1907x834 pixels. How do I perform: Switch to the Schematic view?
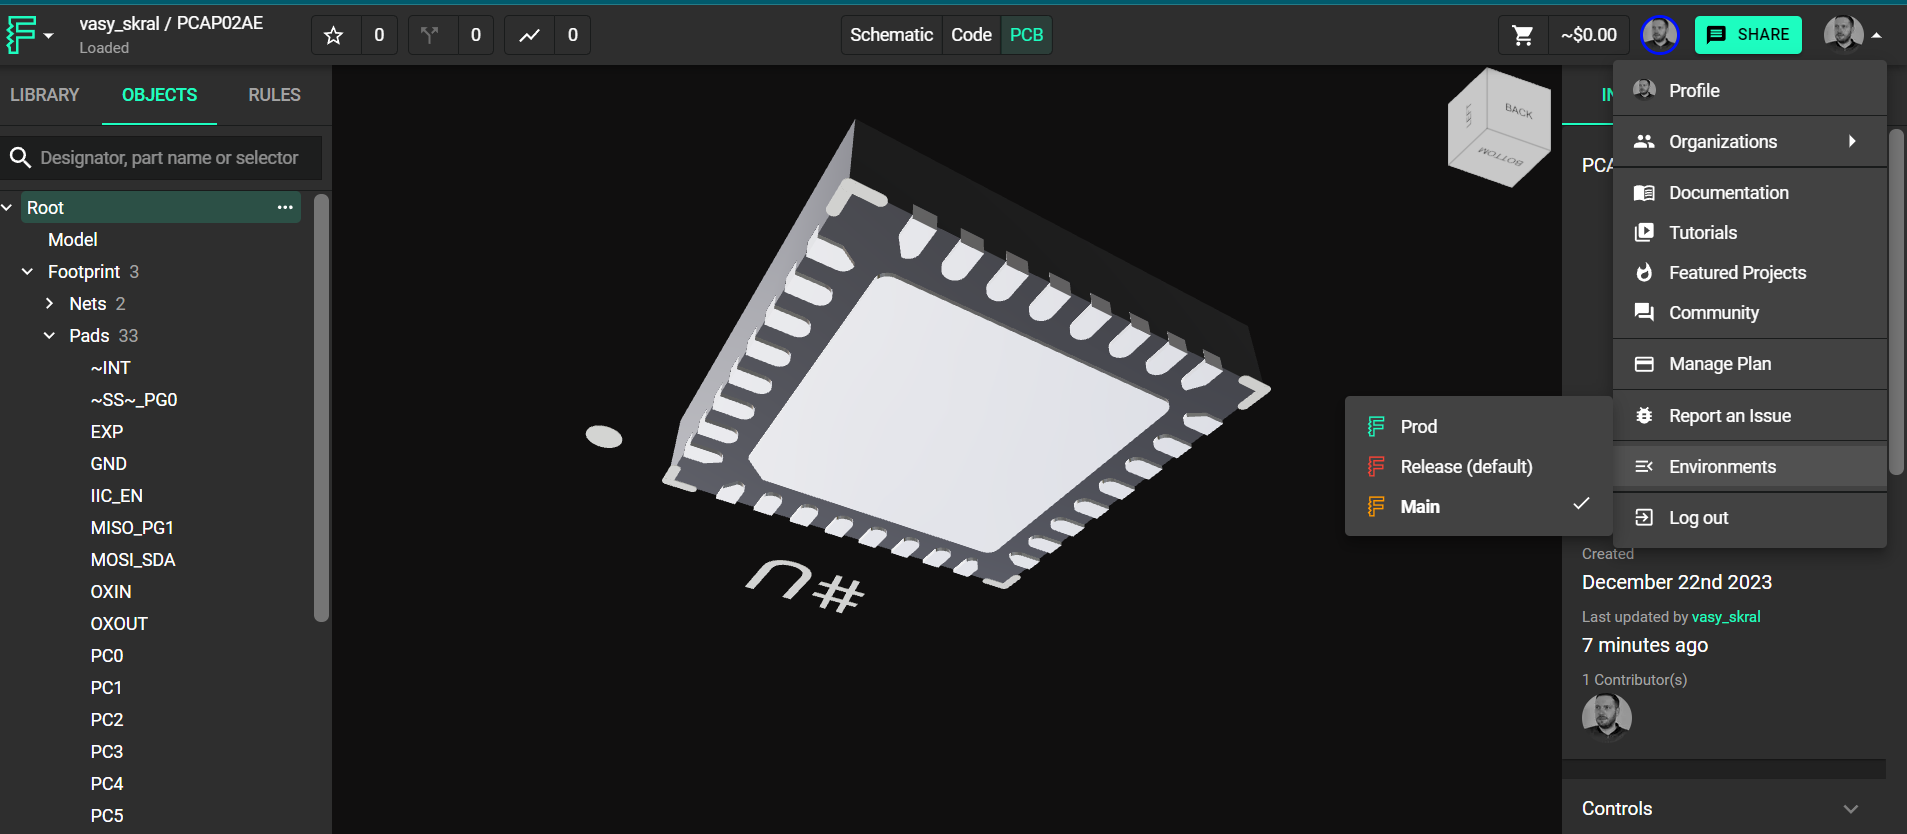coord(891,35)
